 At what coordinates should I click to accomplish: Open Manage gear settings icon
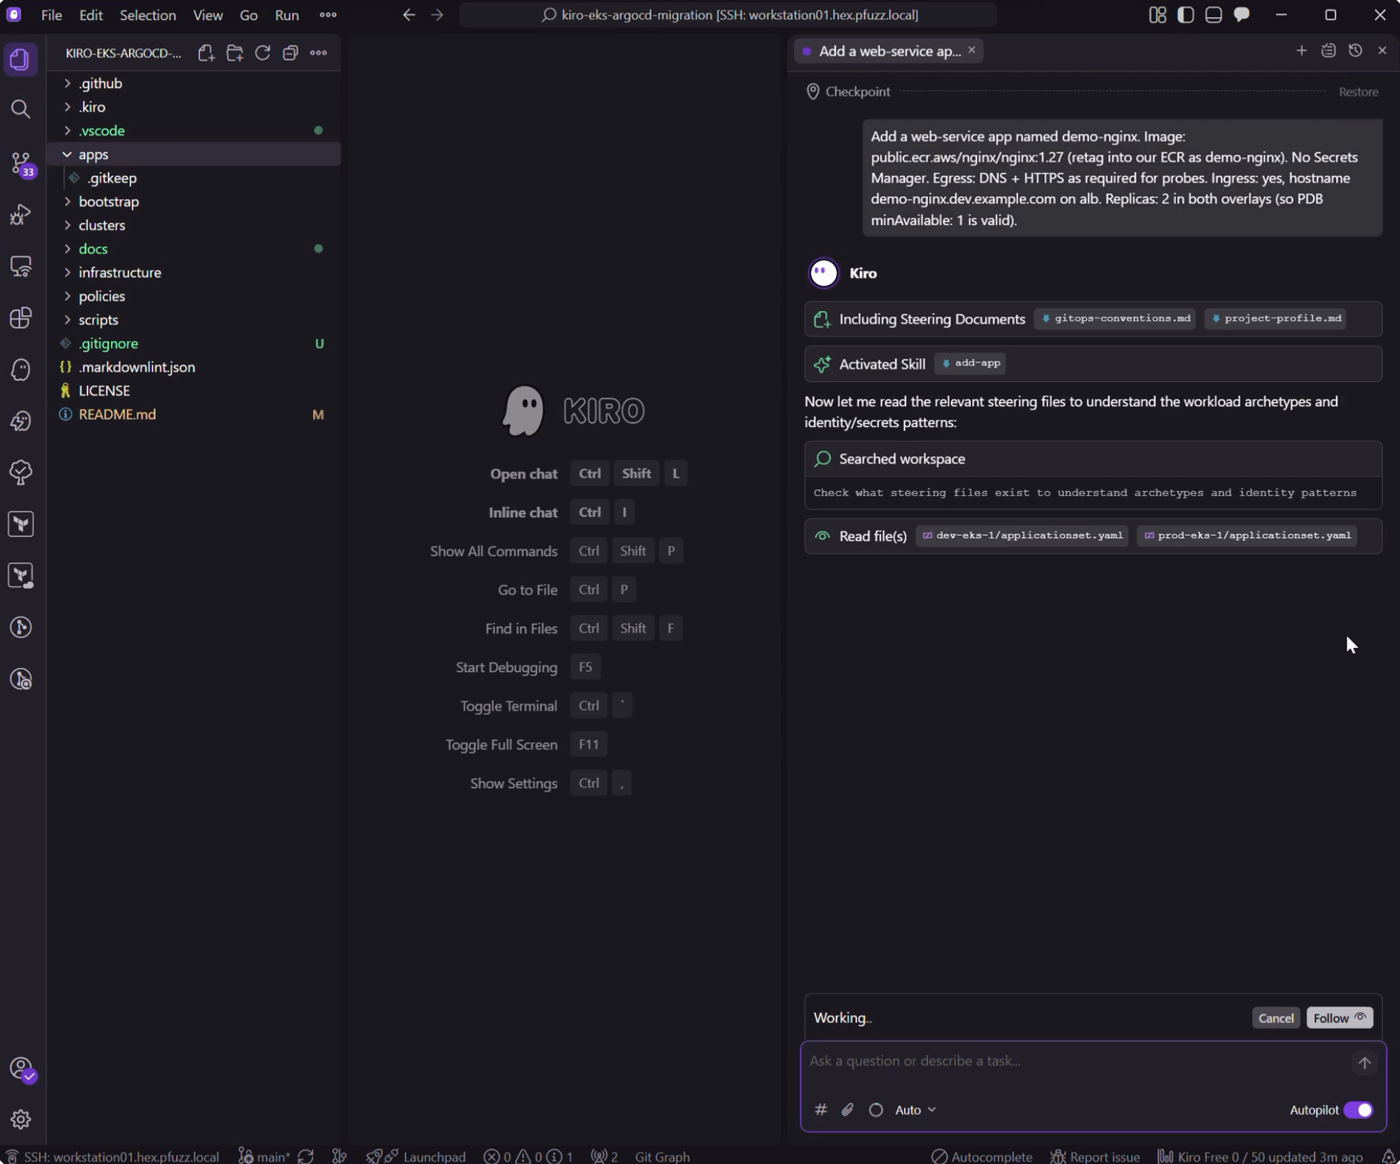point(20,1119)
